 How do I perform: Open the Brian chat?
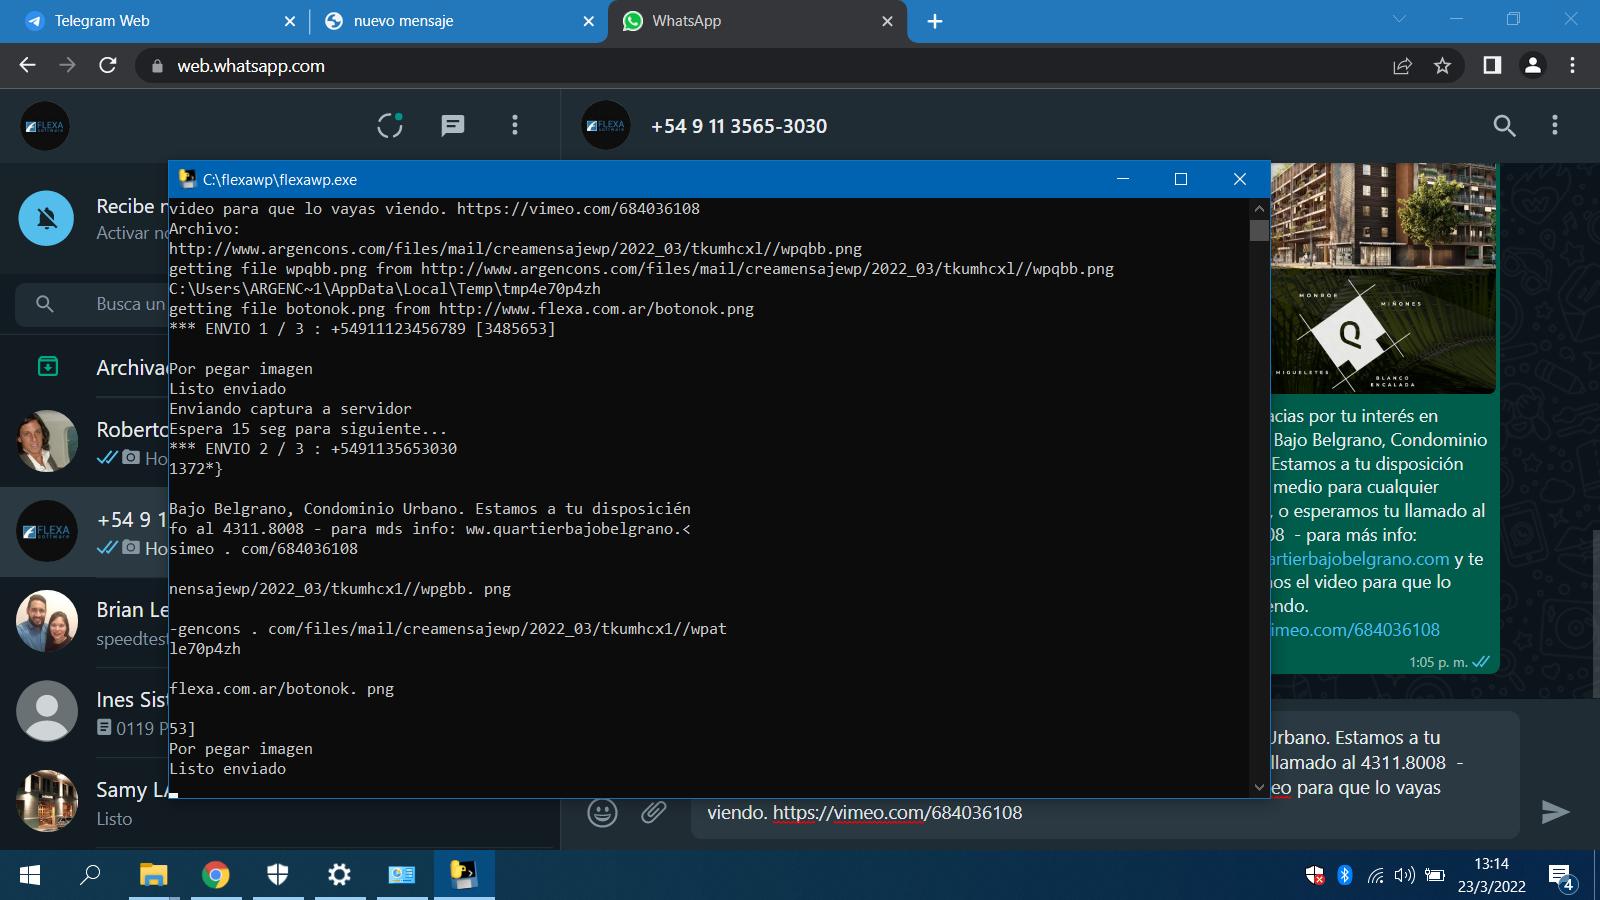(84, 621)
